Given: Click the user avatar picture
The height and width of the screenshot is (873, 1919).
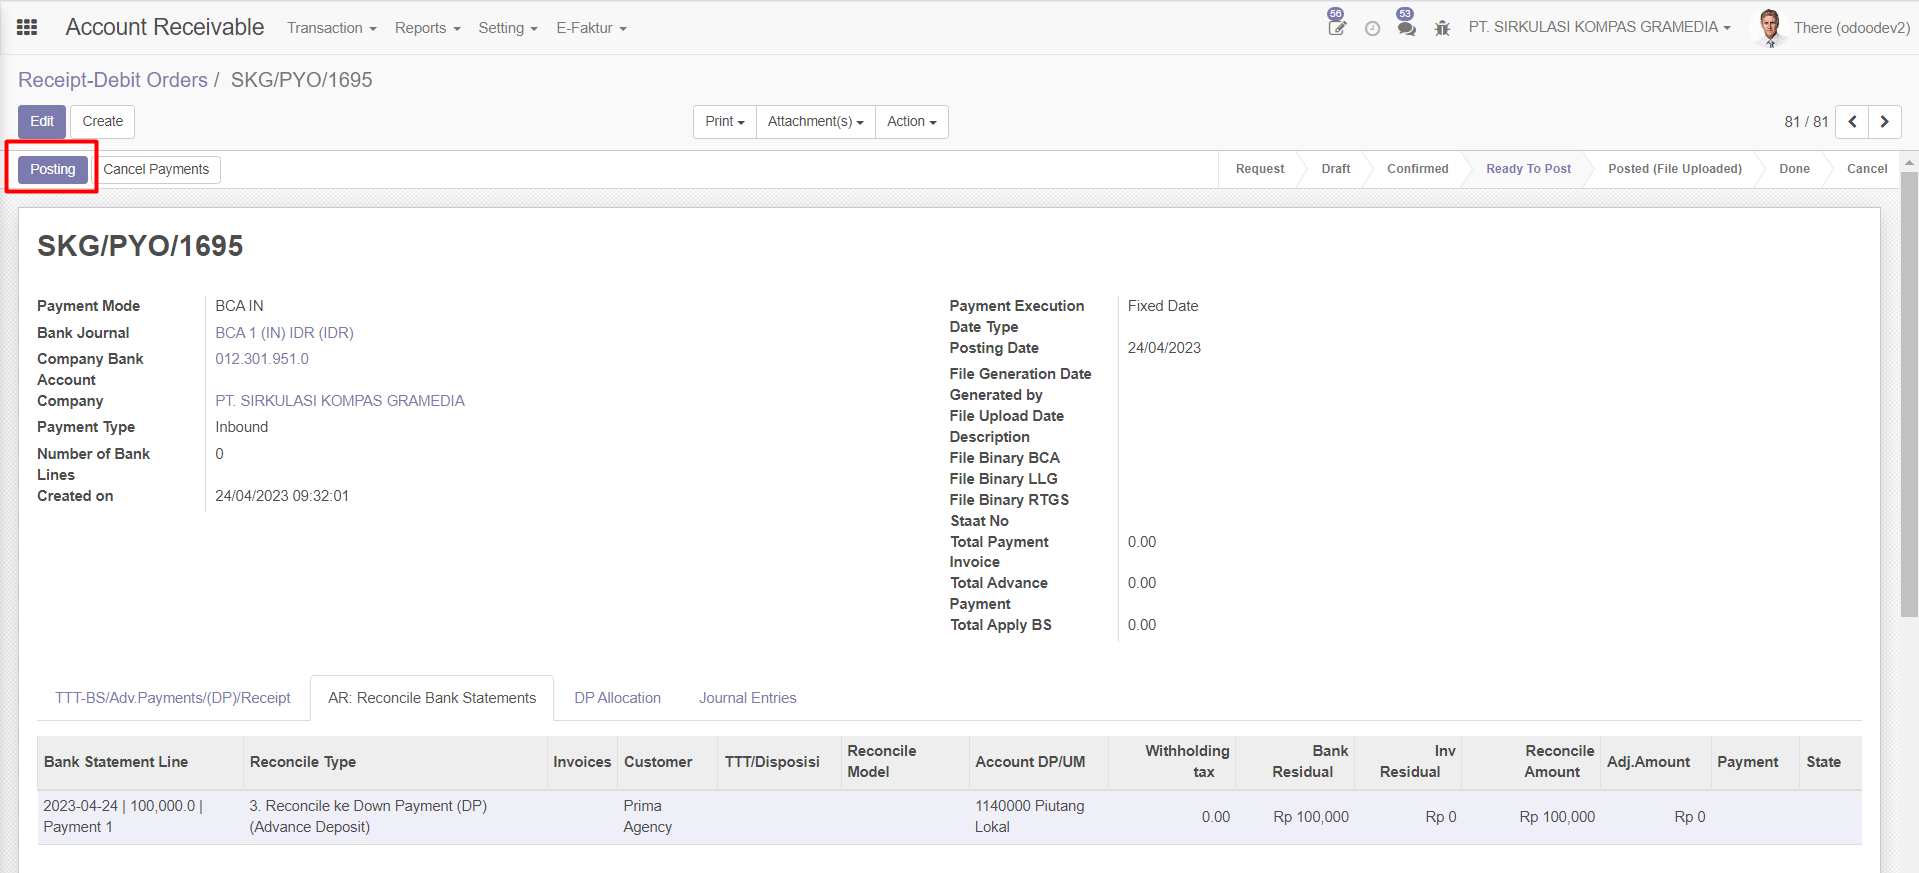Looking at the screenshot, I should (1770, 27).
